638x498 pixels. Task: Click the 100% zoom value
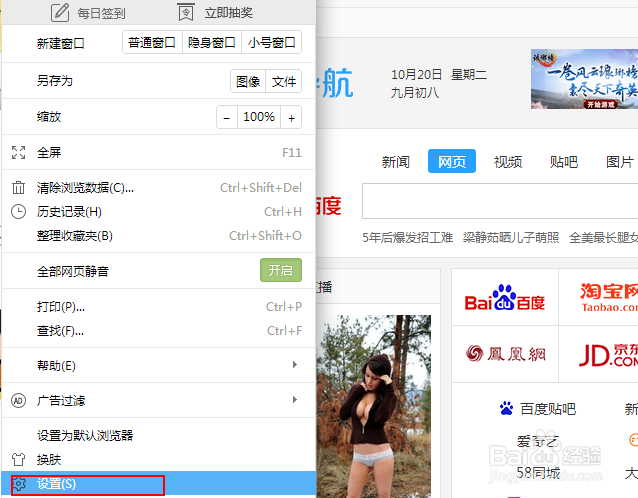pyautogui.click(x=259, y=117)
